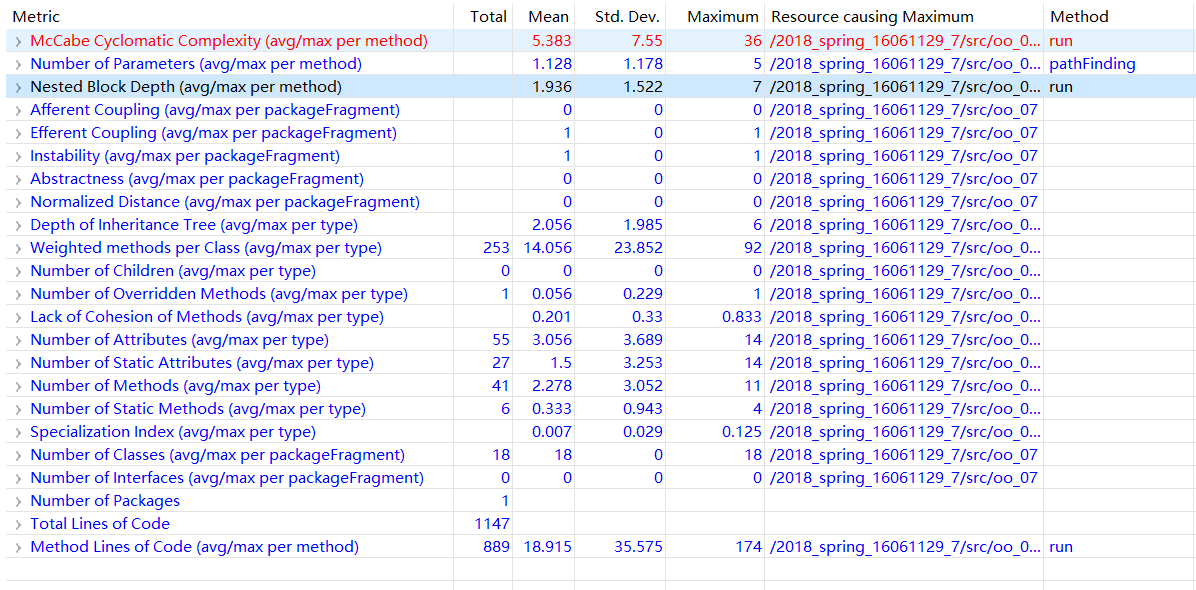This screenshot has width=1196, height=590.
Task: Select the Afferent Coupling metric row
Action: tap(215, 110)
